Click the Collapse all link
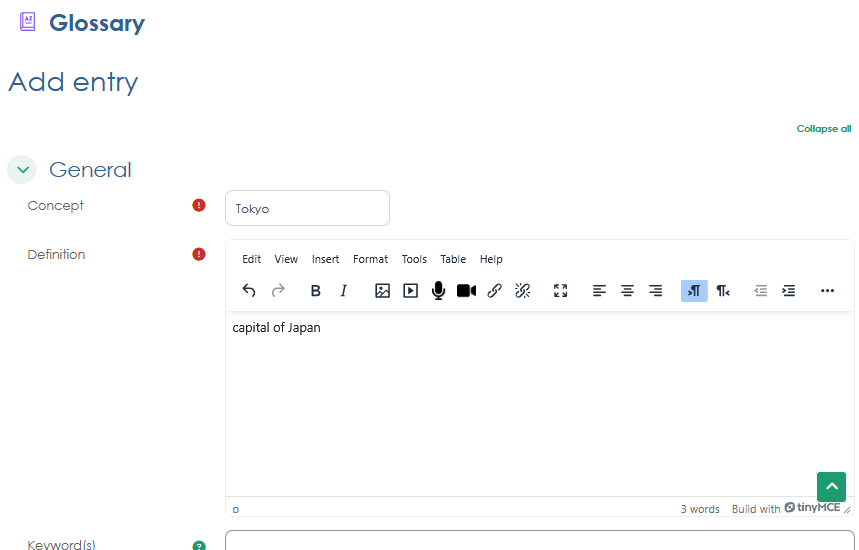Viewport: 859px width, 550px height. click(823, 129)
